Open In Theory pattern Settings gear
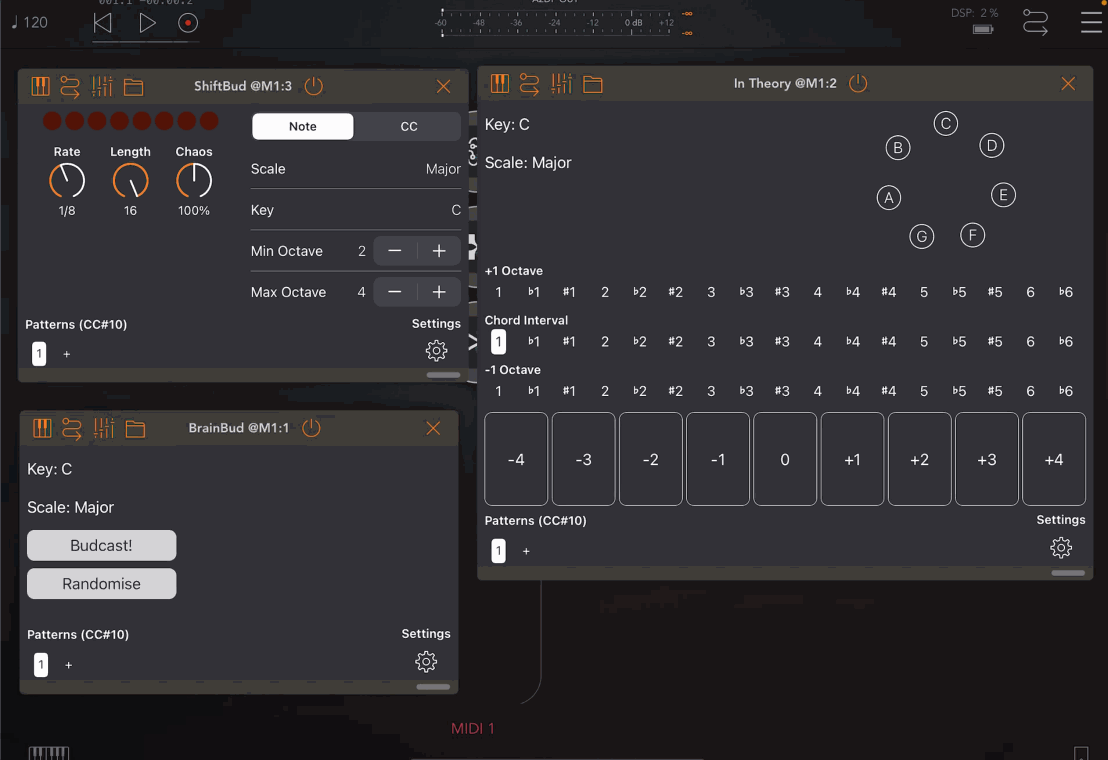The height and width of the screenshot is (760, 1108). [x=1061, y=547]
